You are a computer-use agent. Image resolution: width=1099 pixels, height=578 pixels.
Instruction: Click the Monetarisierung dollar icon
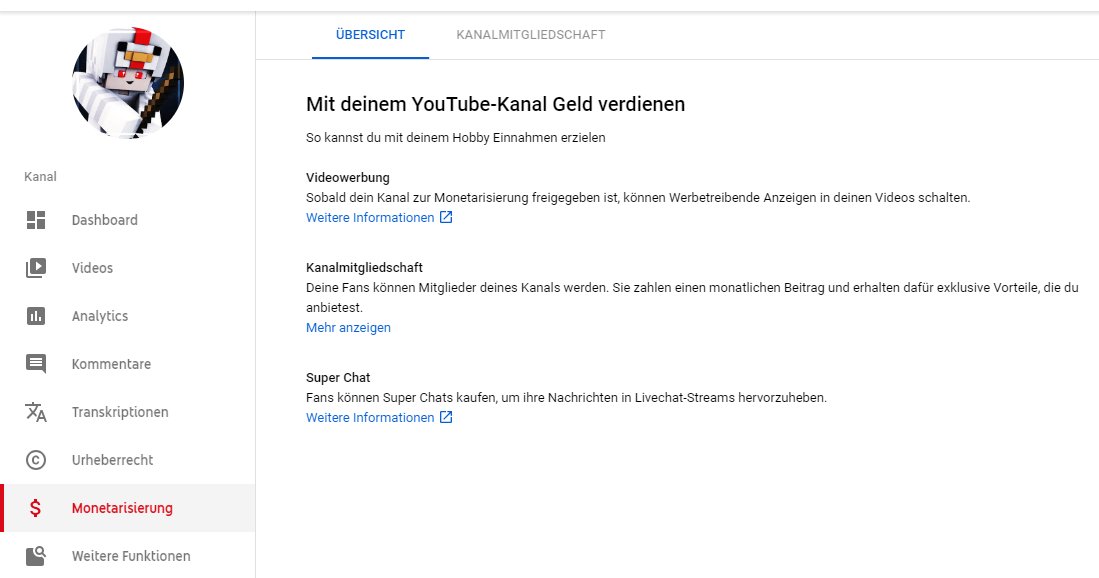(35, 508)
